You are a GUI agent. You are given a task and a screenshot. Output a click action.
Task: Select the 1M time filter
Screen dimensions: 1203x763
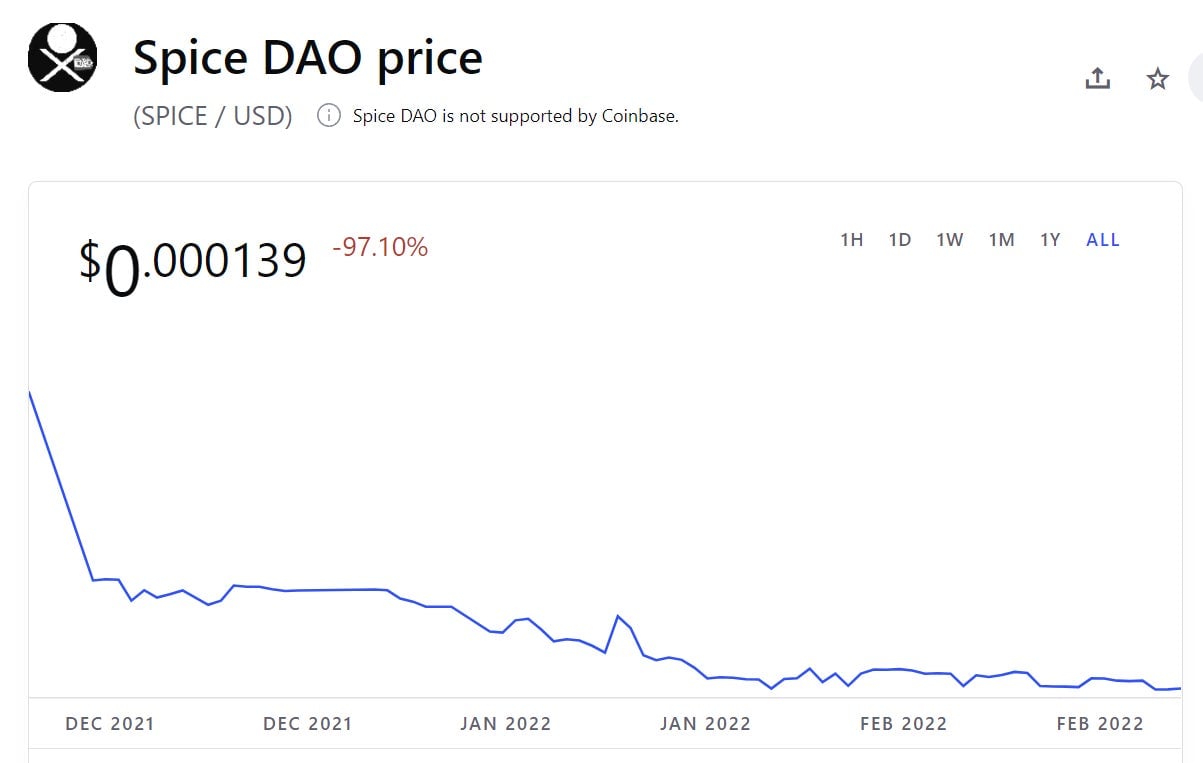pos(1001,239)
